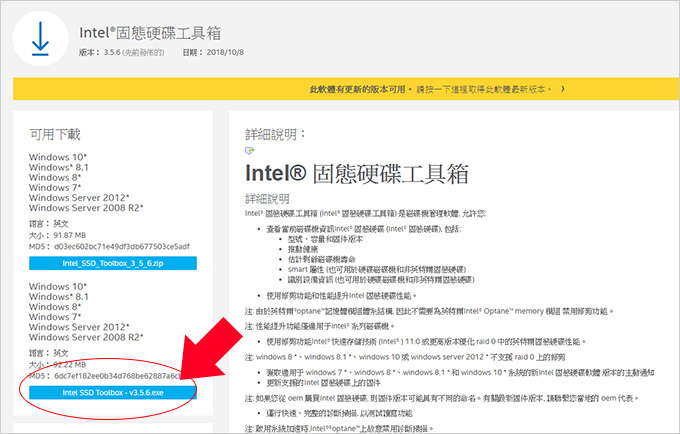Click the second Windows 10 entry

(x=58, y=287)
